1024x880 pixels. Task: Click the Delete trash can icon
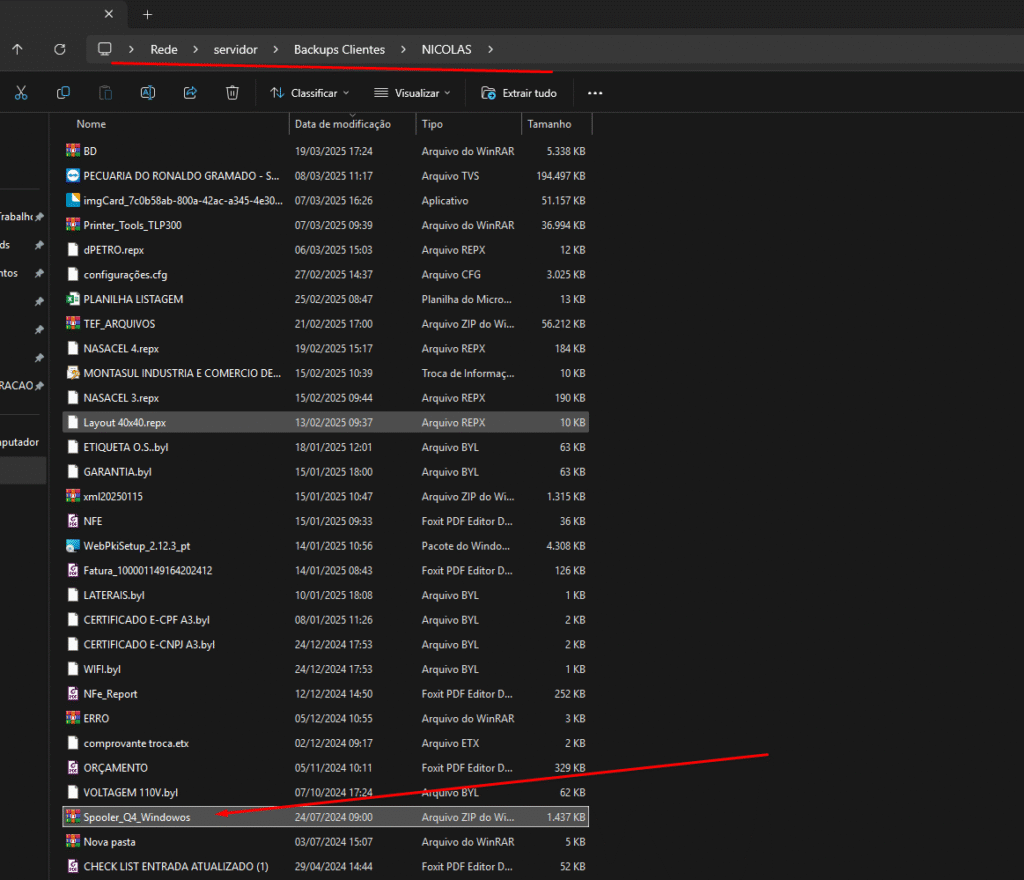[232, 93]
